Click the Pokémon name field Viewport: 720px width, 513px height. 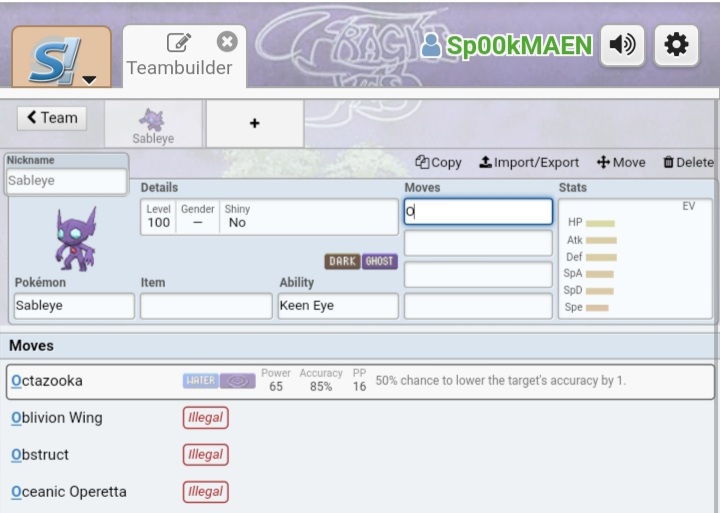coord(74,305)
